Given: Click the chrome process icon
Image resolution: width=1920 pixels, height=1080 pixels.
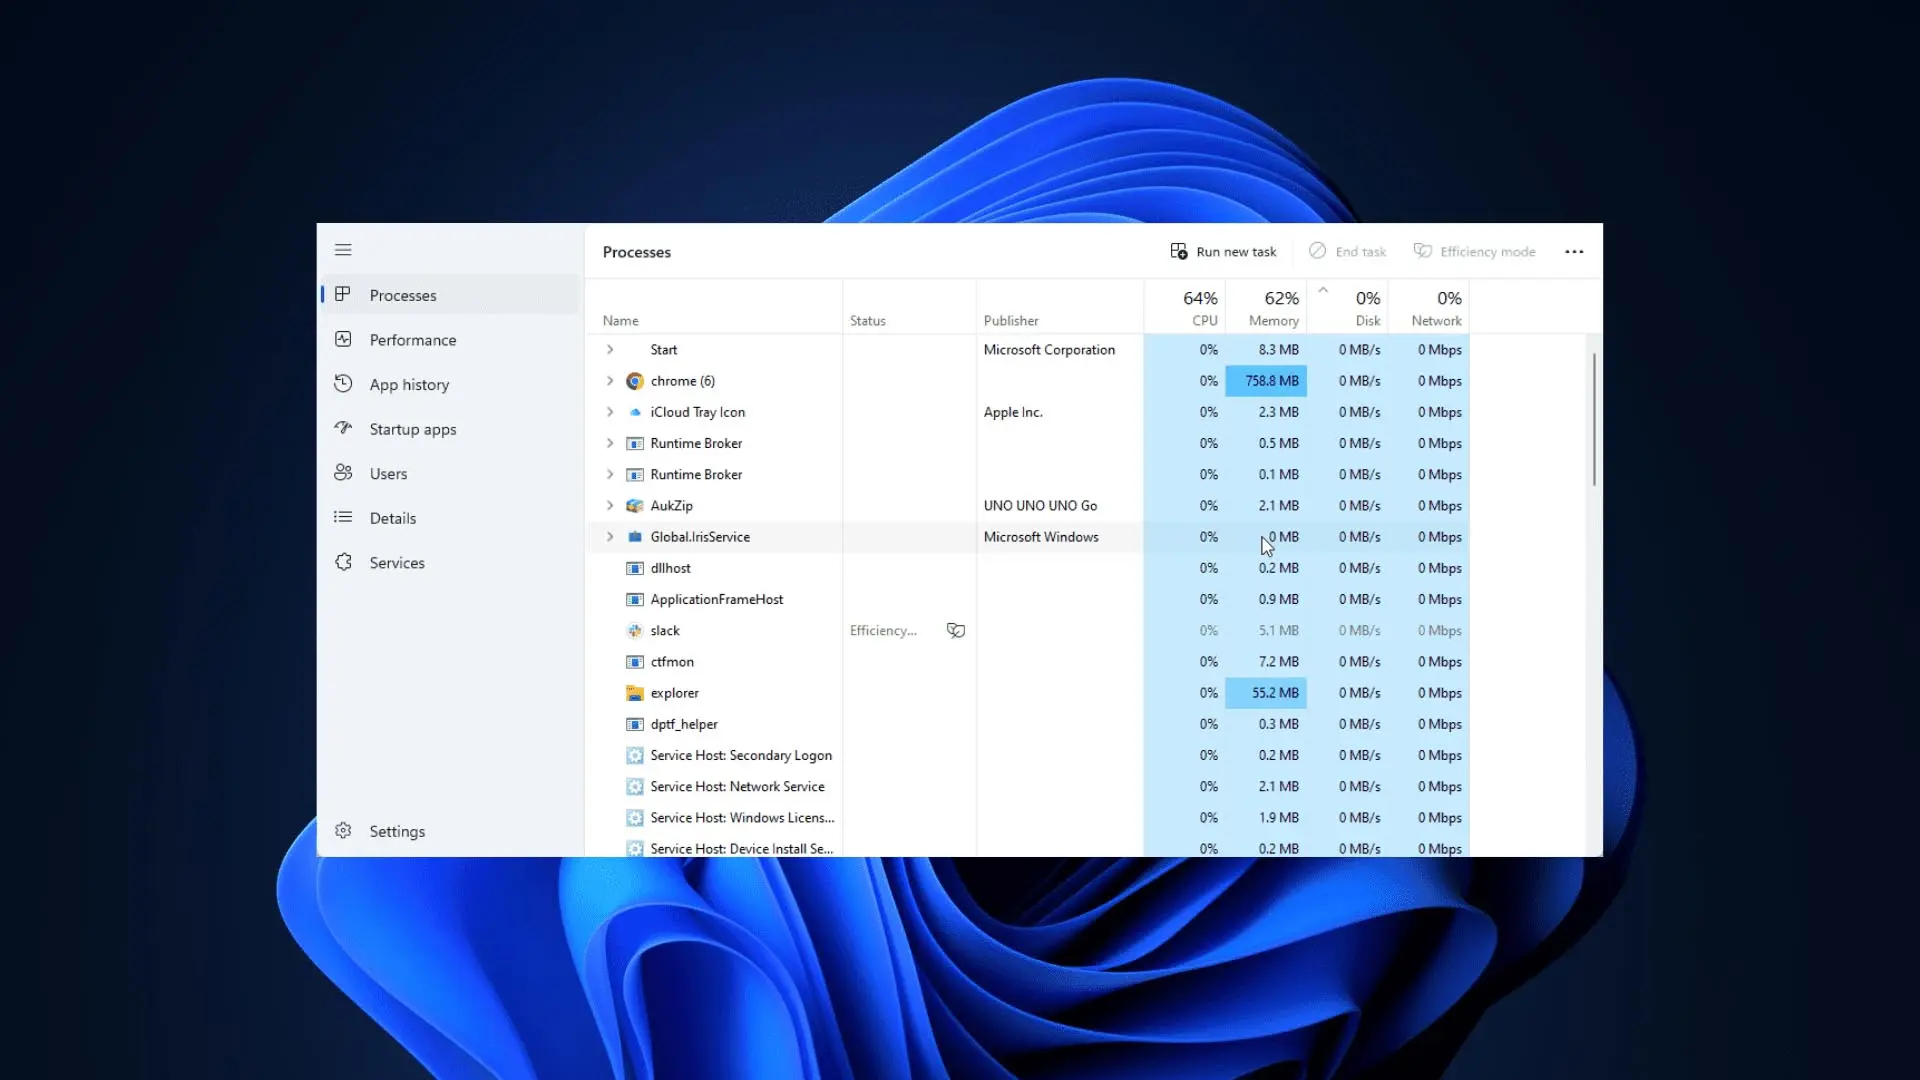Looking at the screenshot, I should [x=634, y=381].
